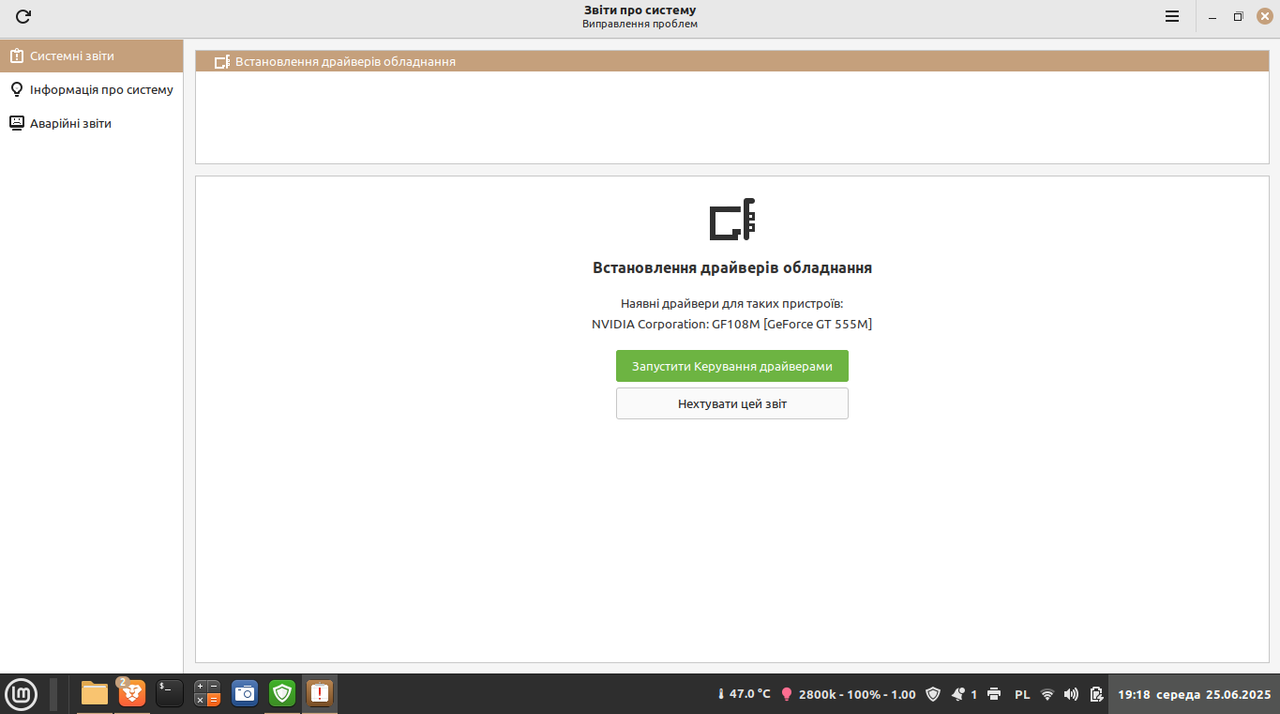Open the Linux Mint start menu
This screenshot has width=1280, height=714.
(22, 692)
